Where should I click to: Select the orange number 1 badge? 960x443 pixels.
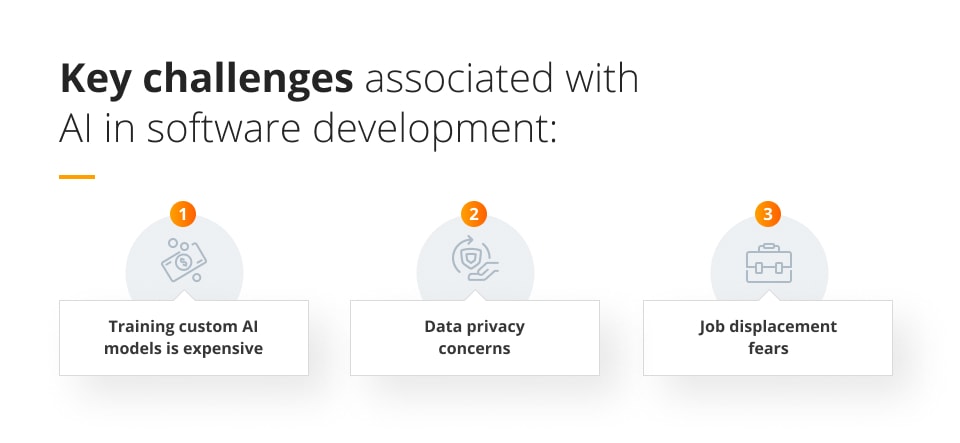182,213
